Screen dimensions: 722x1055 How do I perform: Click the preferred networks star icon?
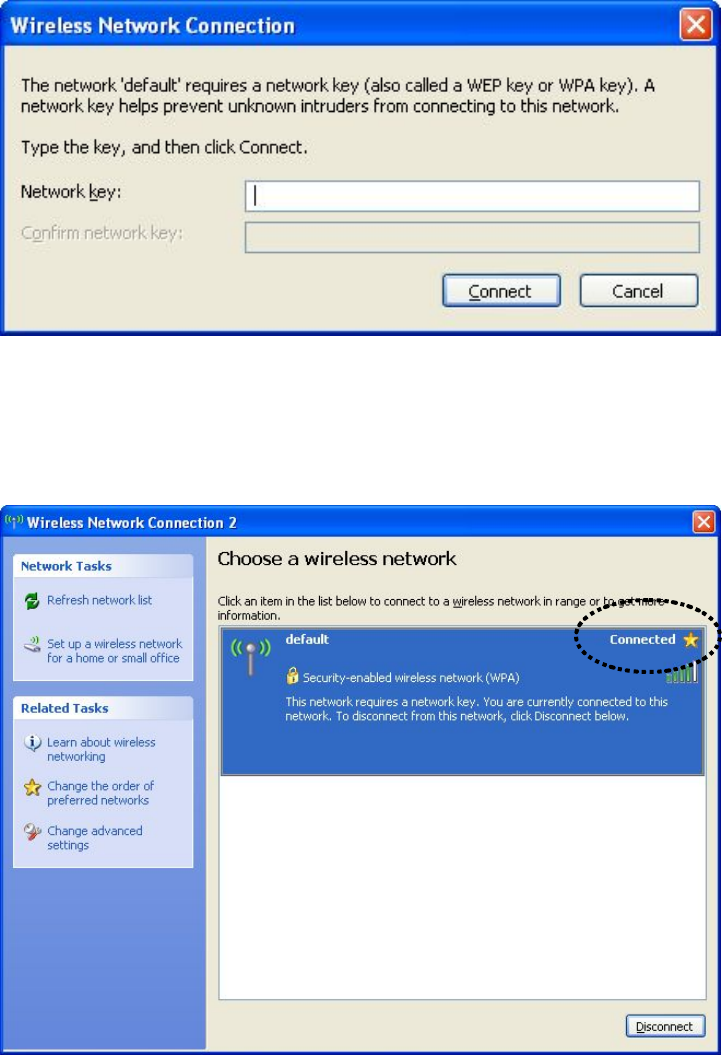32,787
